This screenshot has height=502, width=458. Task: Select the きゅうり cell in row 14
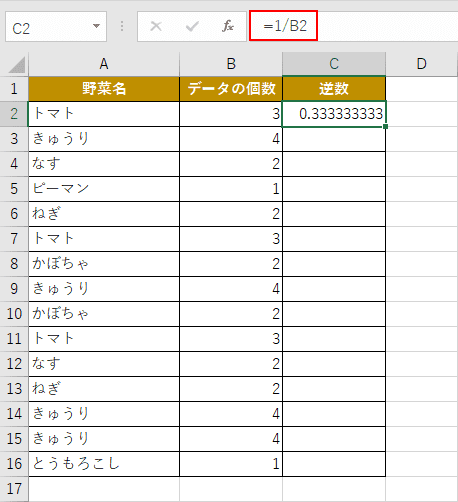[x=104, y=414]
